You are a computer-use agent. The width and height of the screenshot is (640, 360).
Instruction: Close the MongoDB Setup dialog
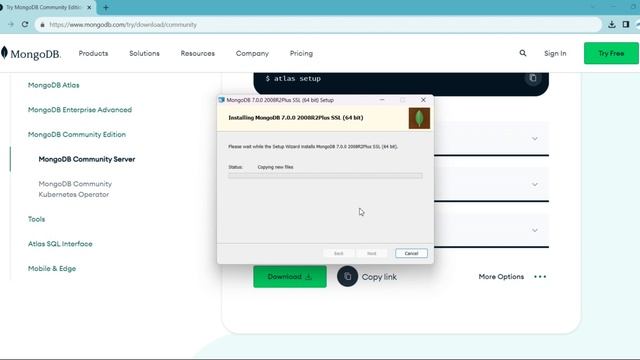coord(423,100)
